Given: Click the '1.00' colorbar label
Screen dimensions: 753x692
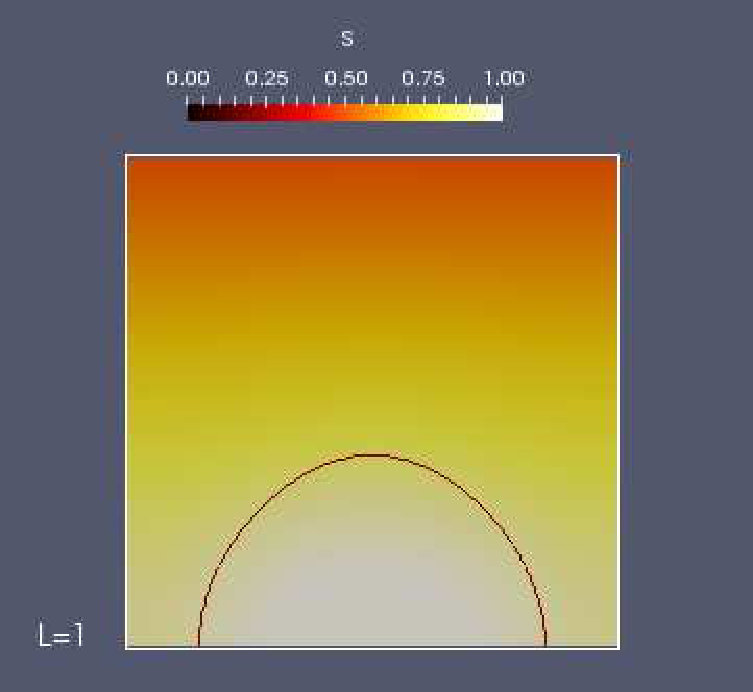Looking at the screenshot, I should pos(504,78).
